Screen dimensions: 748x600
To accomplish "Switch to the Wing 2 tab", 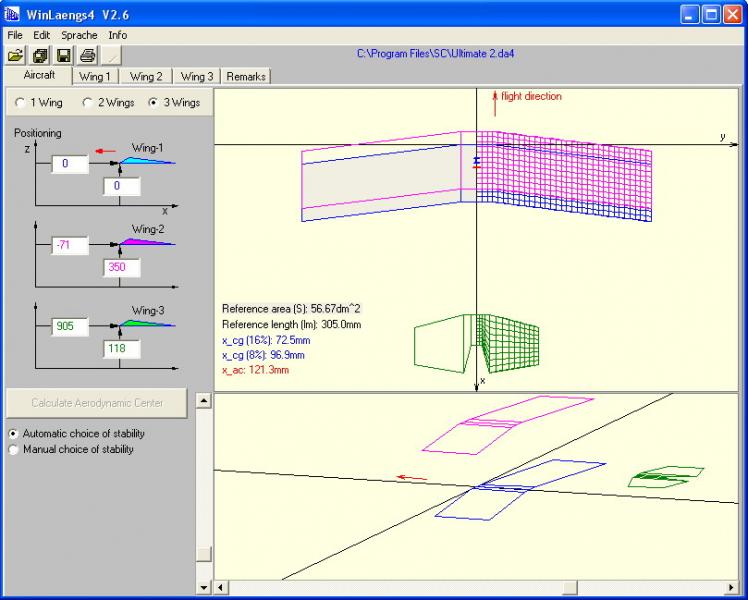I will point(146,77).
